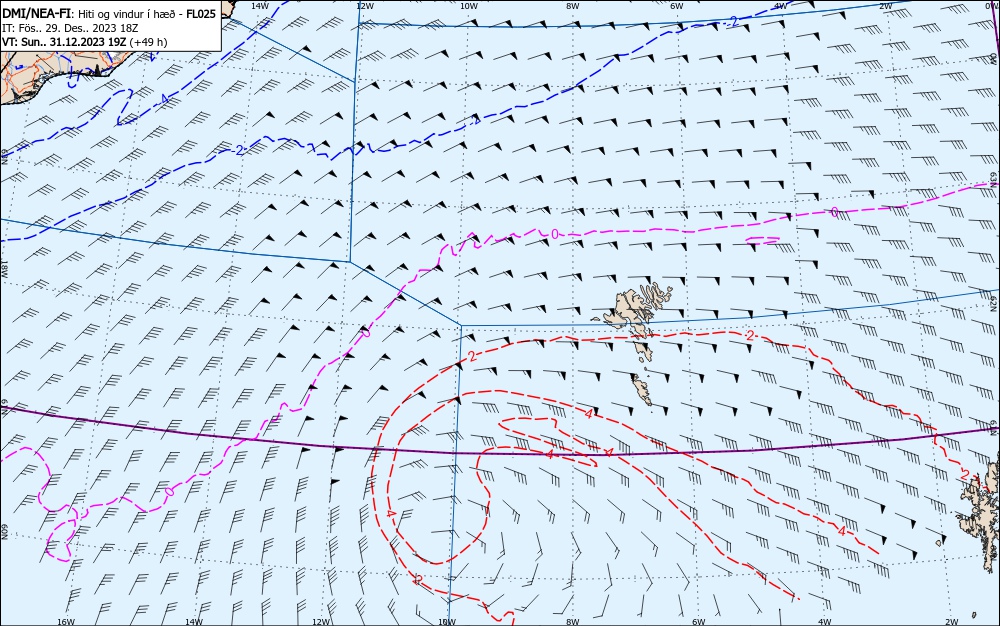Click the magenta 0 isotherm label north of the Faroes
Screen dimensions: 1000x626
coord(554,235)
